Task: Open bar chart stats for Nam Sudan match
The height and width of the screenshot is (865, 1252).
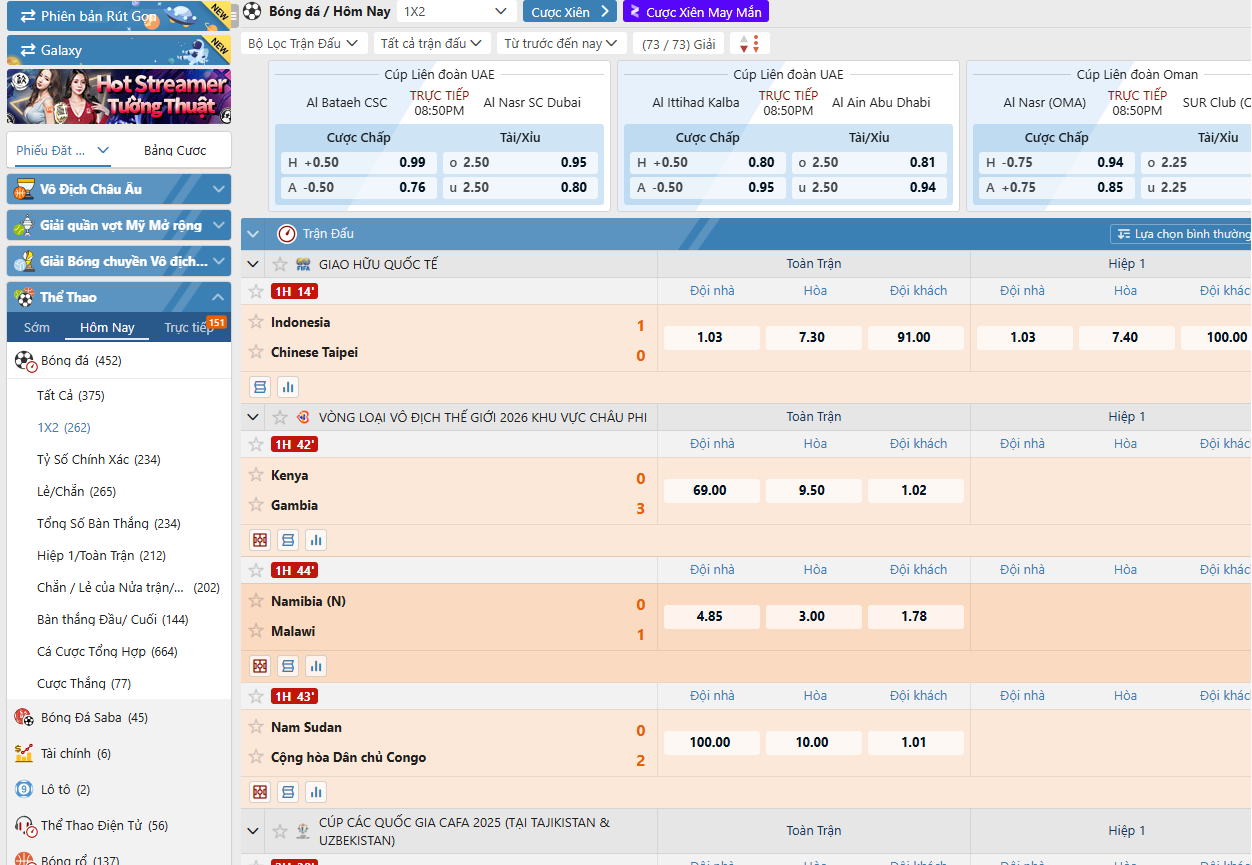Action: click(x=316, y=792)
